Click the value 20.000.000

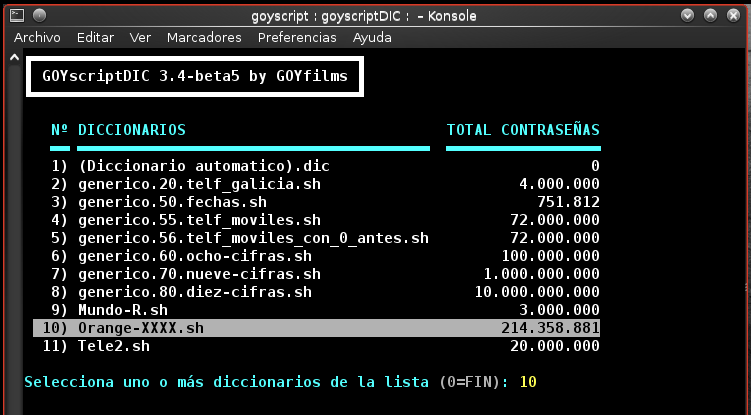[x=555, y=346]
